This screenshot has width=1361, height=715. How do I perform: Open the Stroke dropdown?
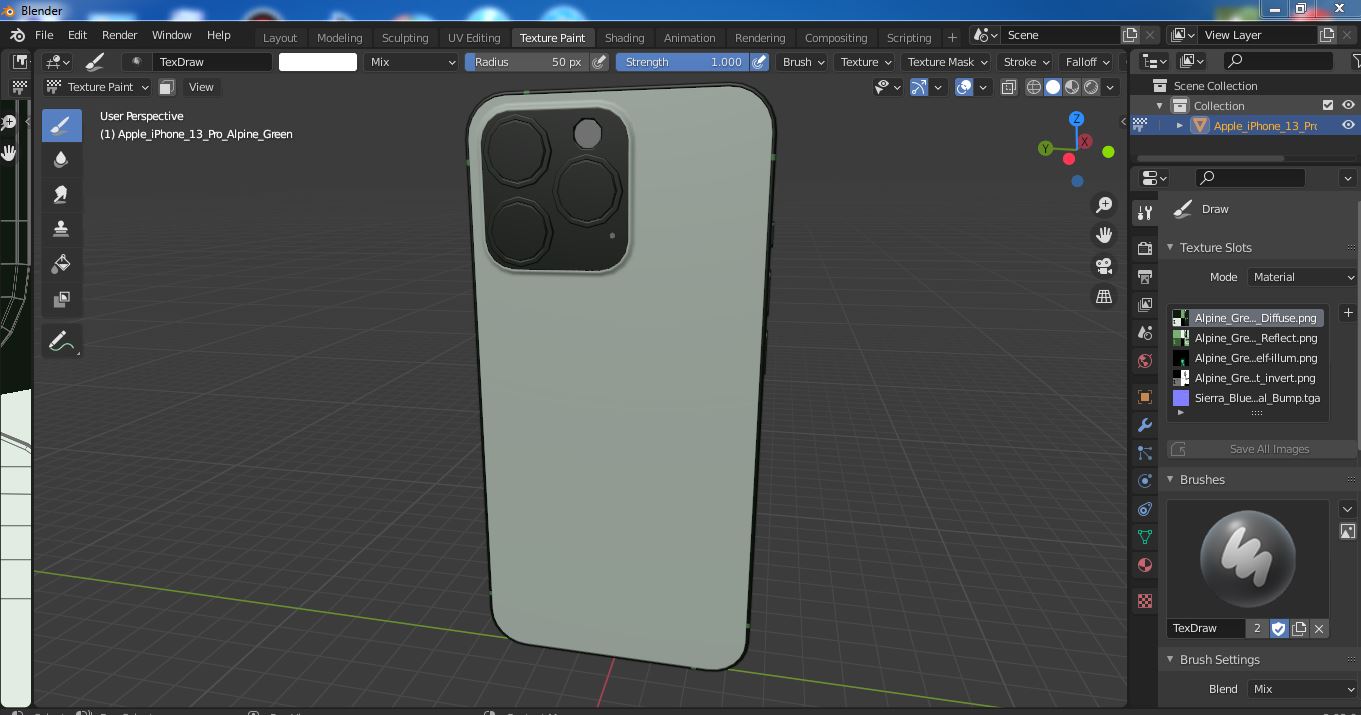click(x=1026, y=62)
